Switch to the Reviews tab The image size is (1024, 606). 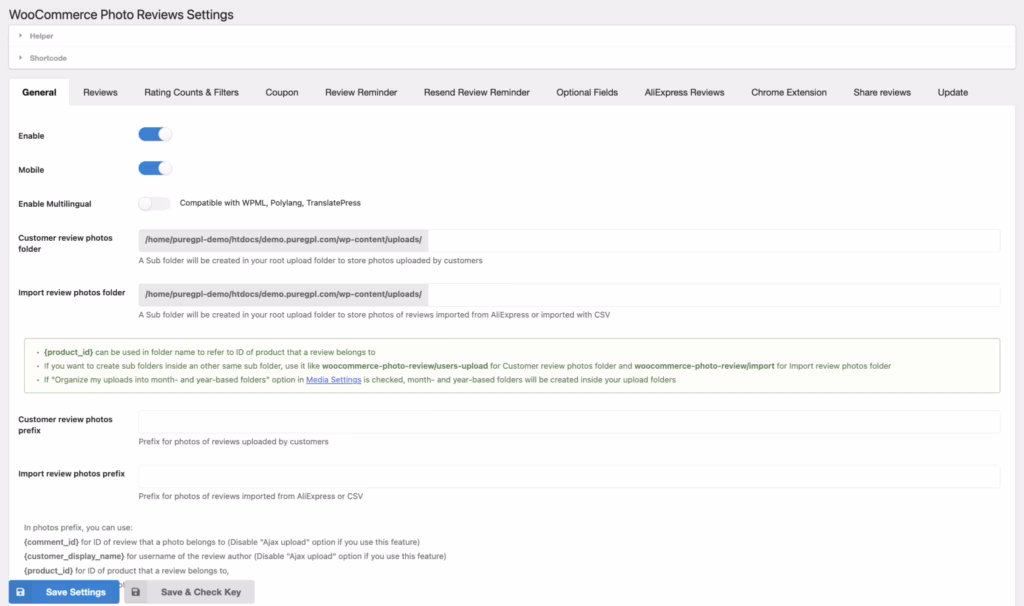100,92
